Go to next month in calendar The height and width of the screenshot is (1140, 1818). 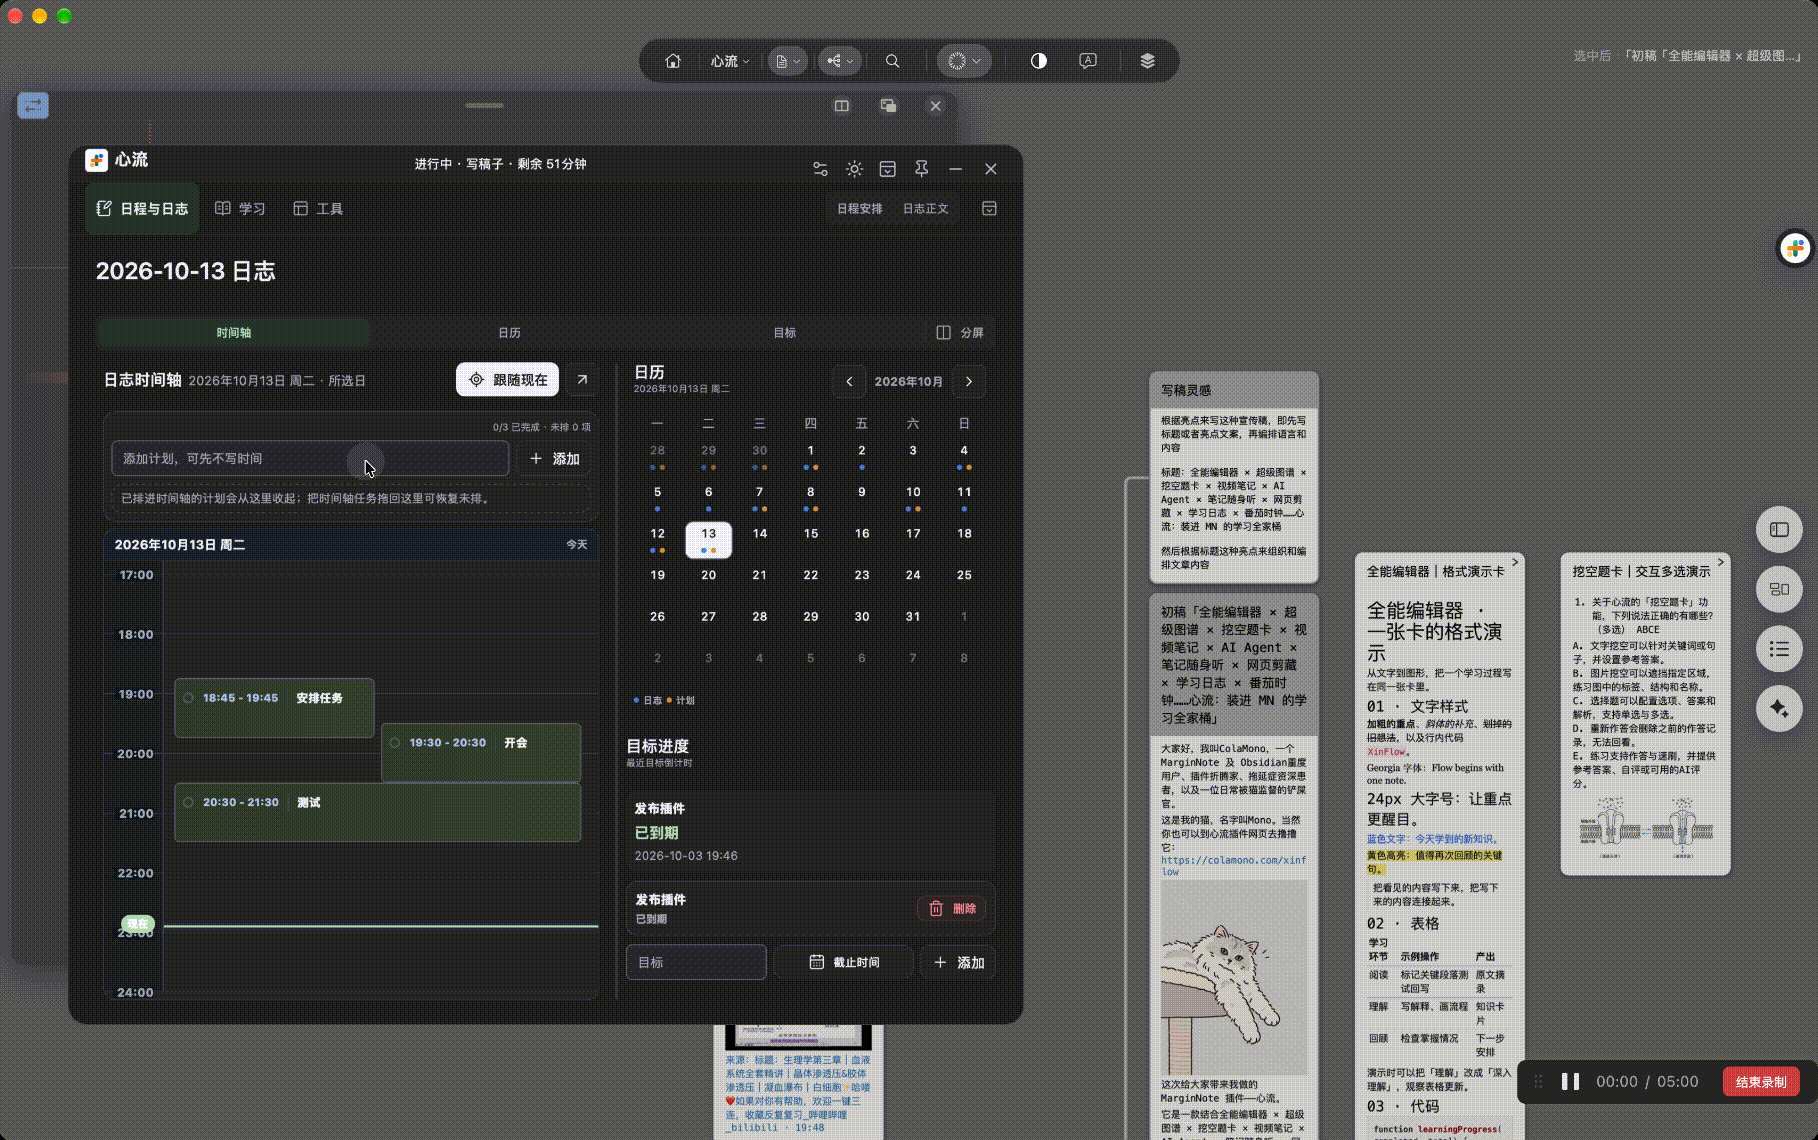click(968, 381)
